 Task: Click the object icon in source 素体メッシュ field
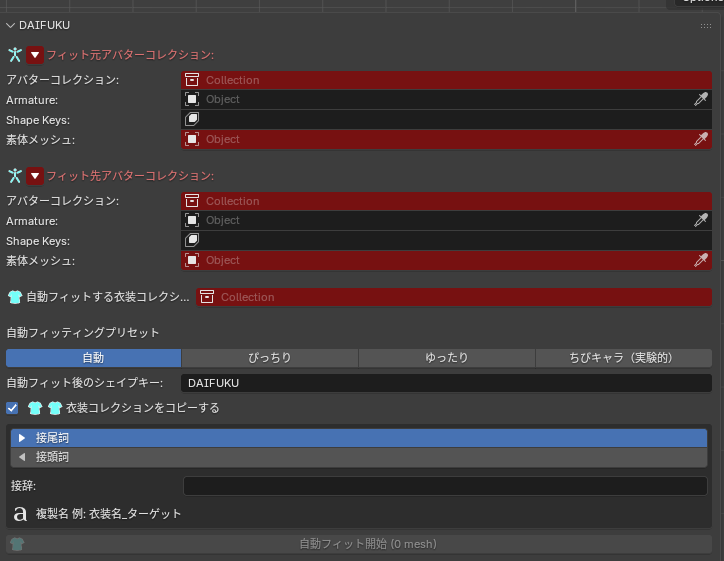(192, 139)
